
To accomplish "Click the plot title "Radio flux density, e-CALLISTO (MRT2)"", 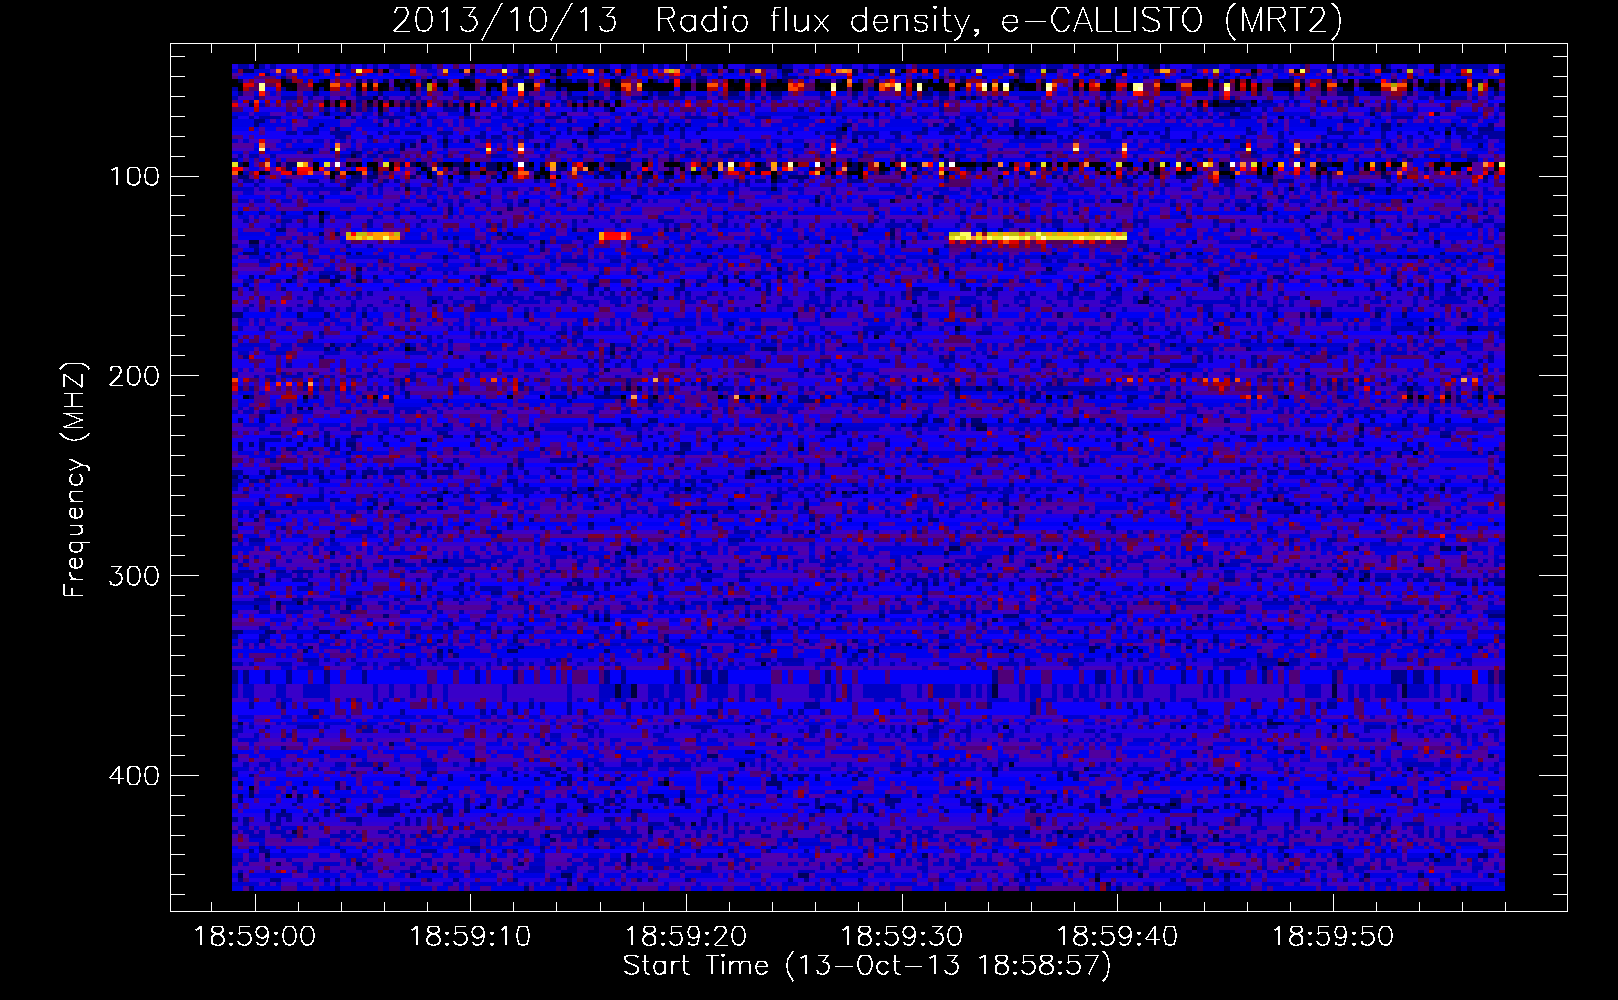I will tap(998, 20).
